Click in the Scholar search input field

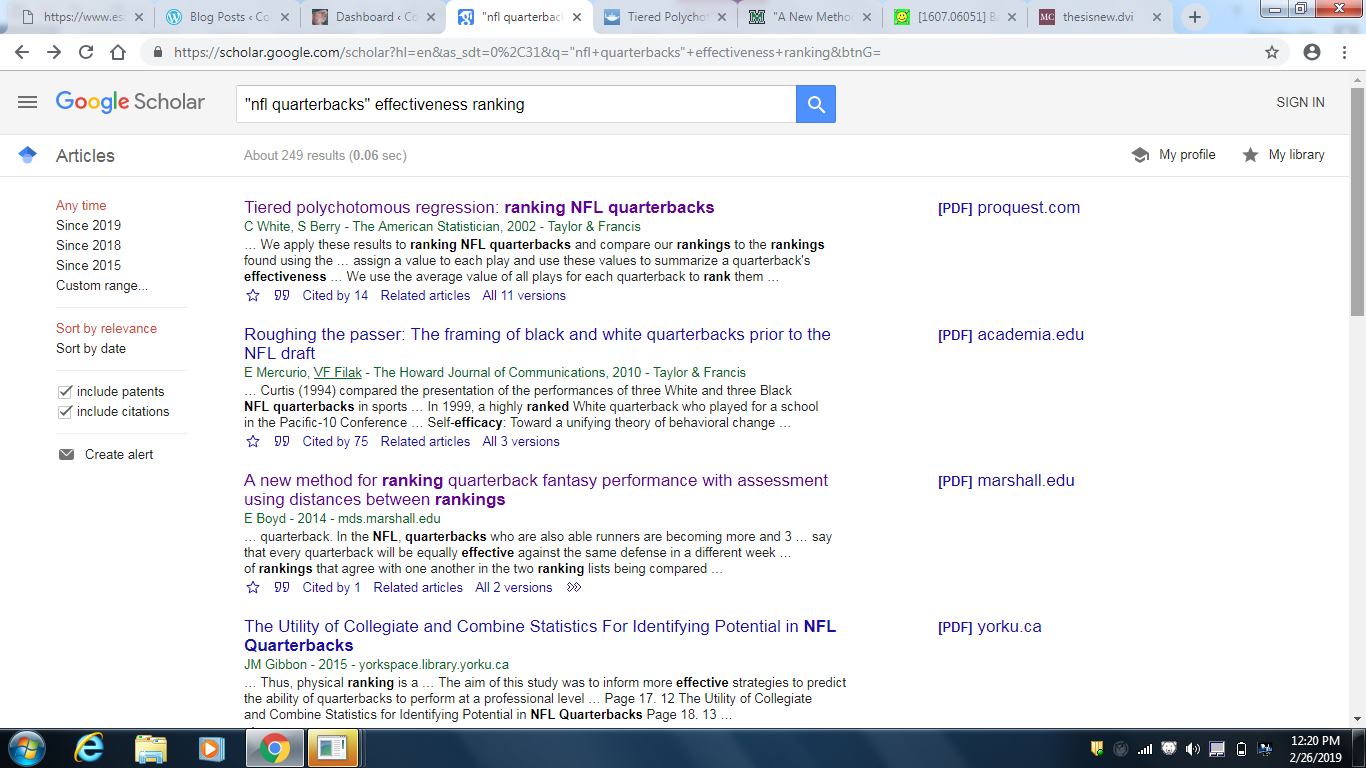click(515, 104)
